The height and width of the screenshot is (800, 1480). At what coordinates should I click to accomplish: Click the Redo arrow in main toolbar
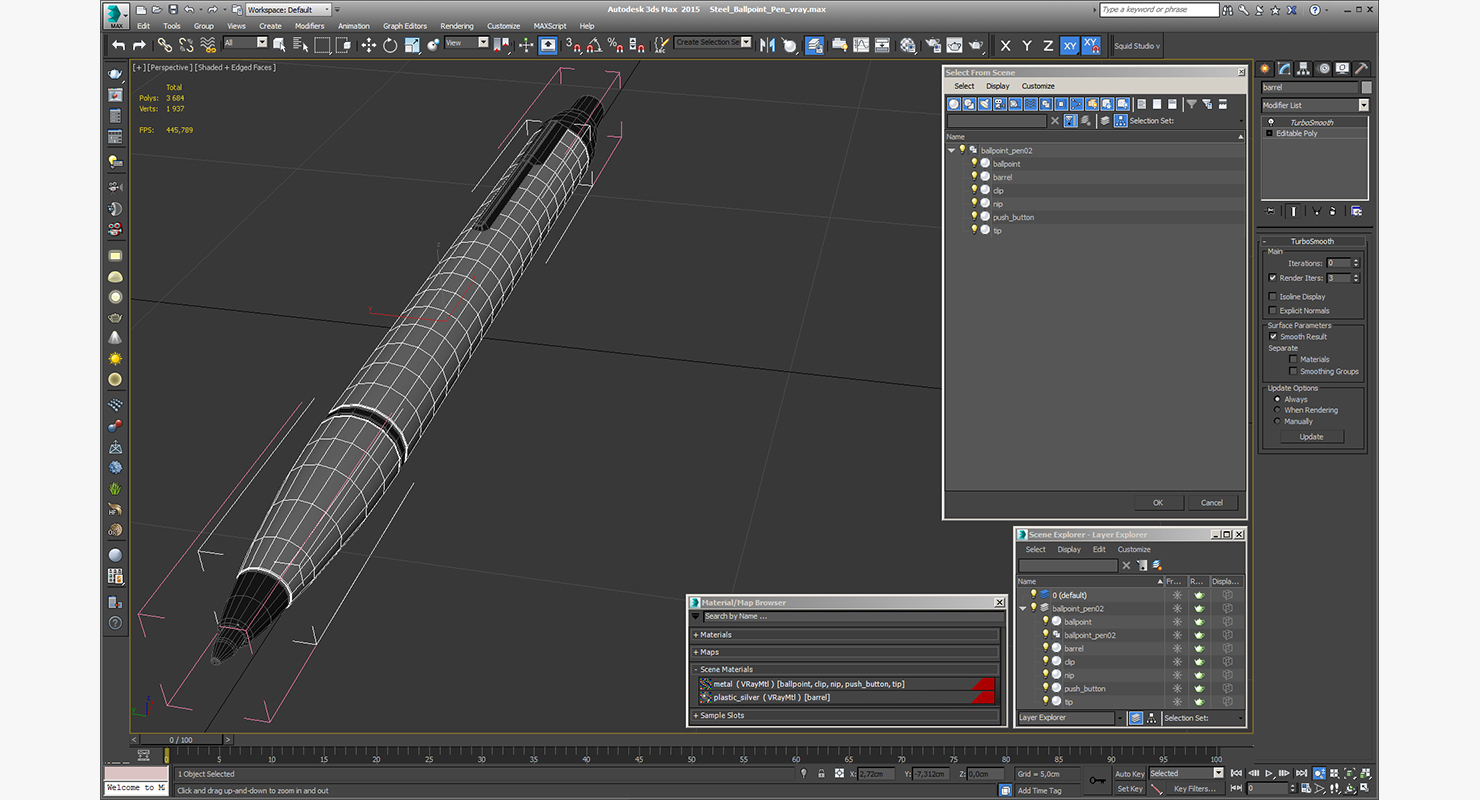point(139,45)
